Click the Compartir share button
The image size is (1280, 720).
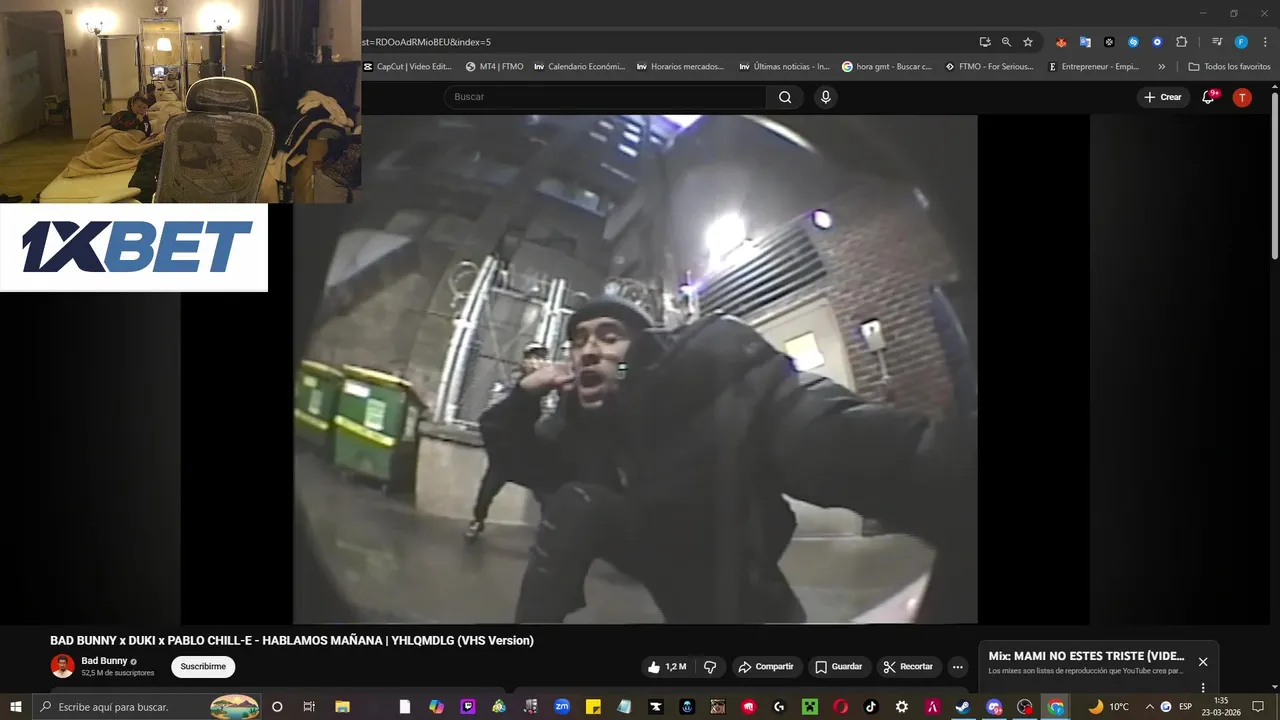coord(765,667)
